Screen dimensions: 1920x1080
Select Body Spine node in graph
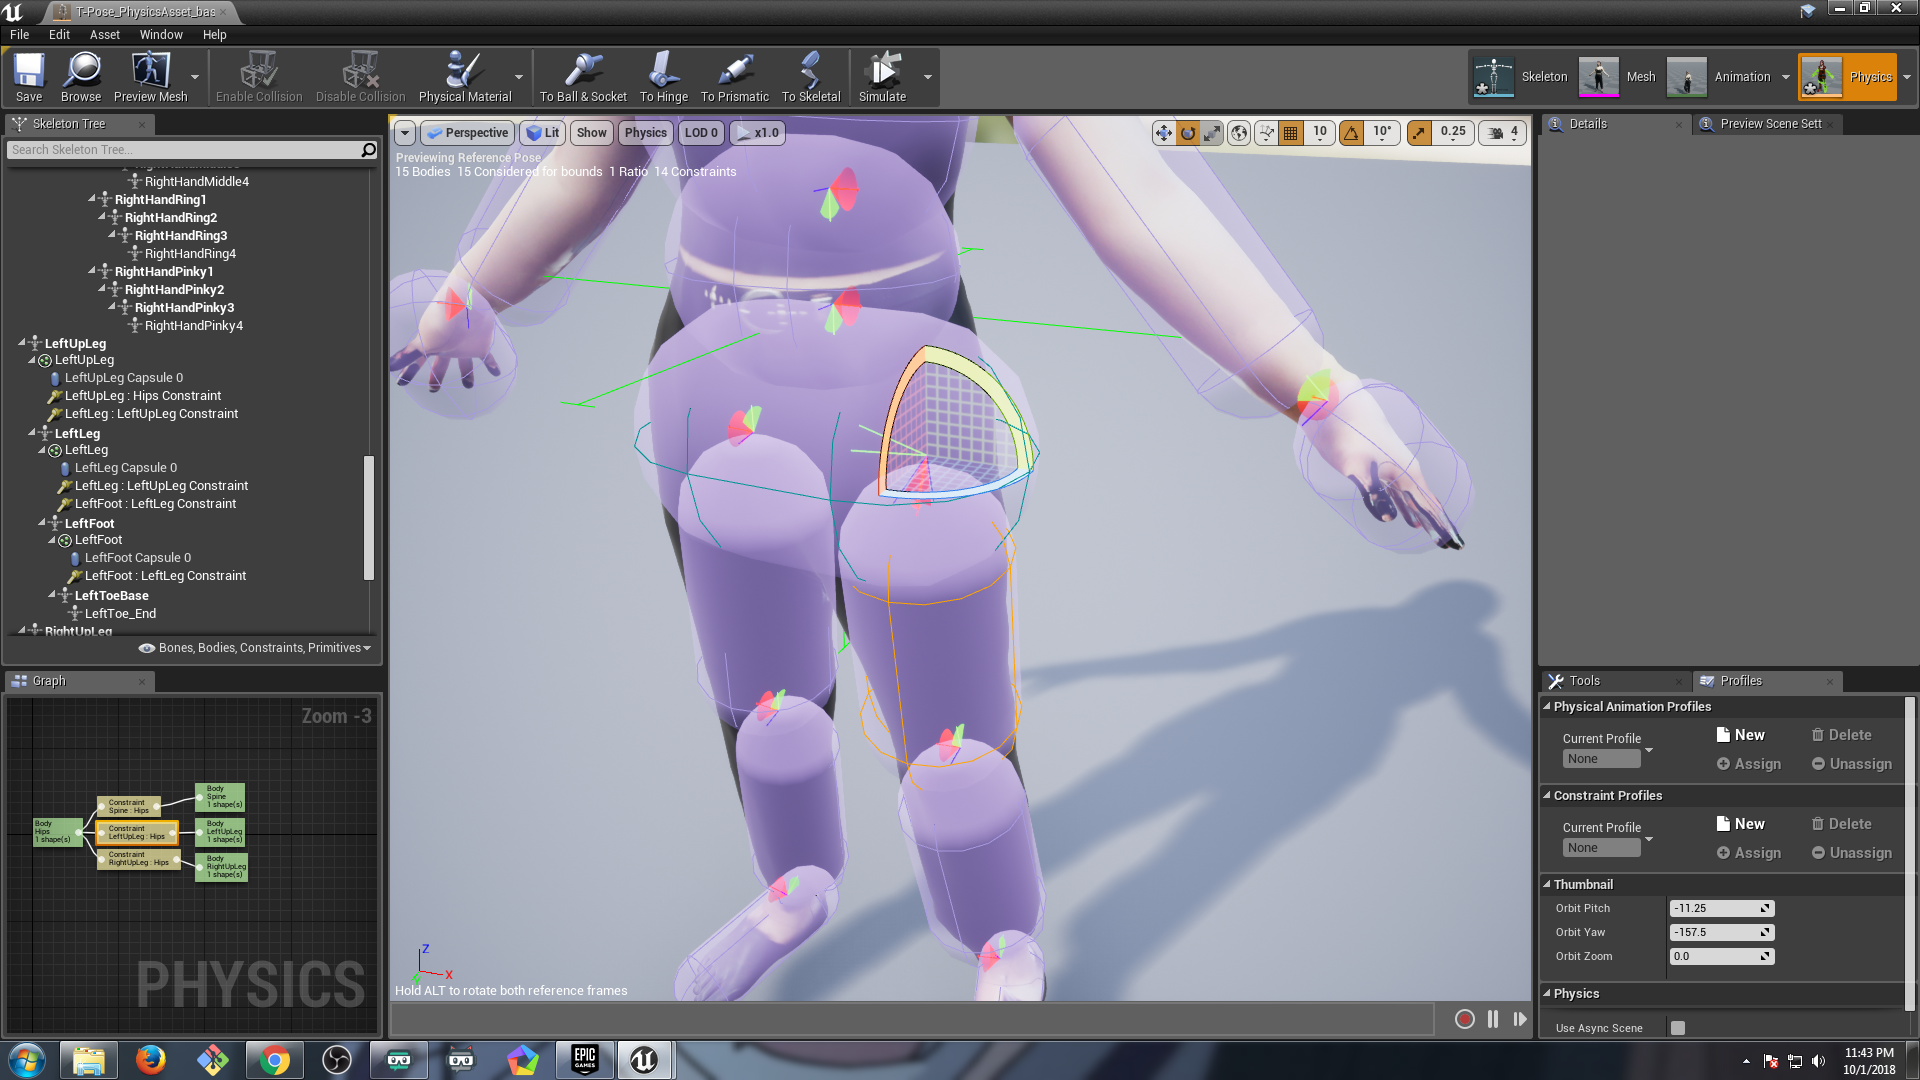(220, 797)
